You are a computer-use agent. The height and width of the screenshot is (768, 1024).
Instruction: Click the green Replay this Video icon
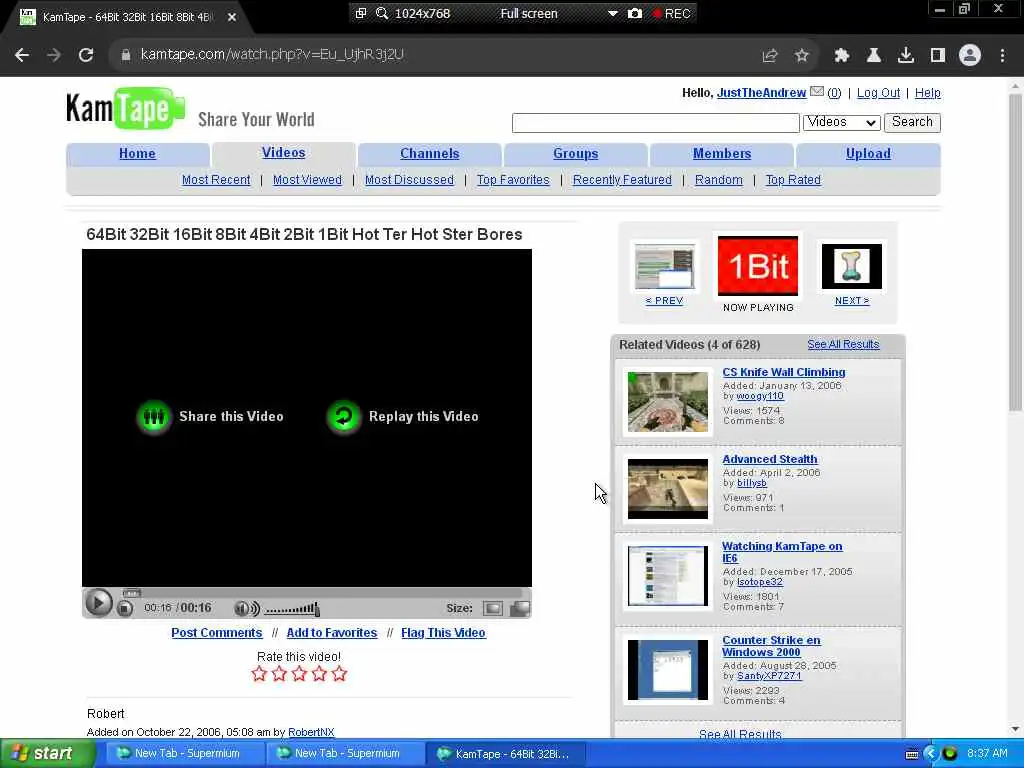click(x=344, y=417)
